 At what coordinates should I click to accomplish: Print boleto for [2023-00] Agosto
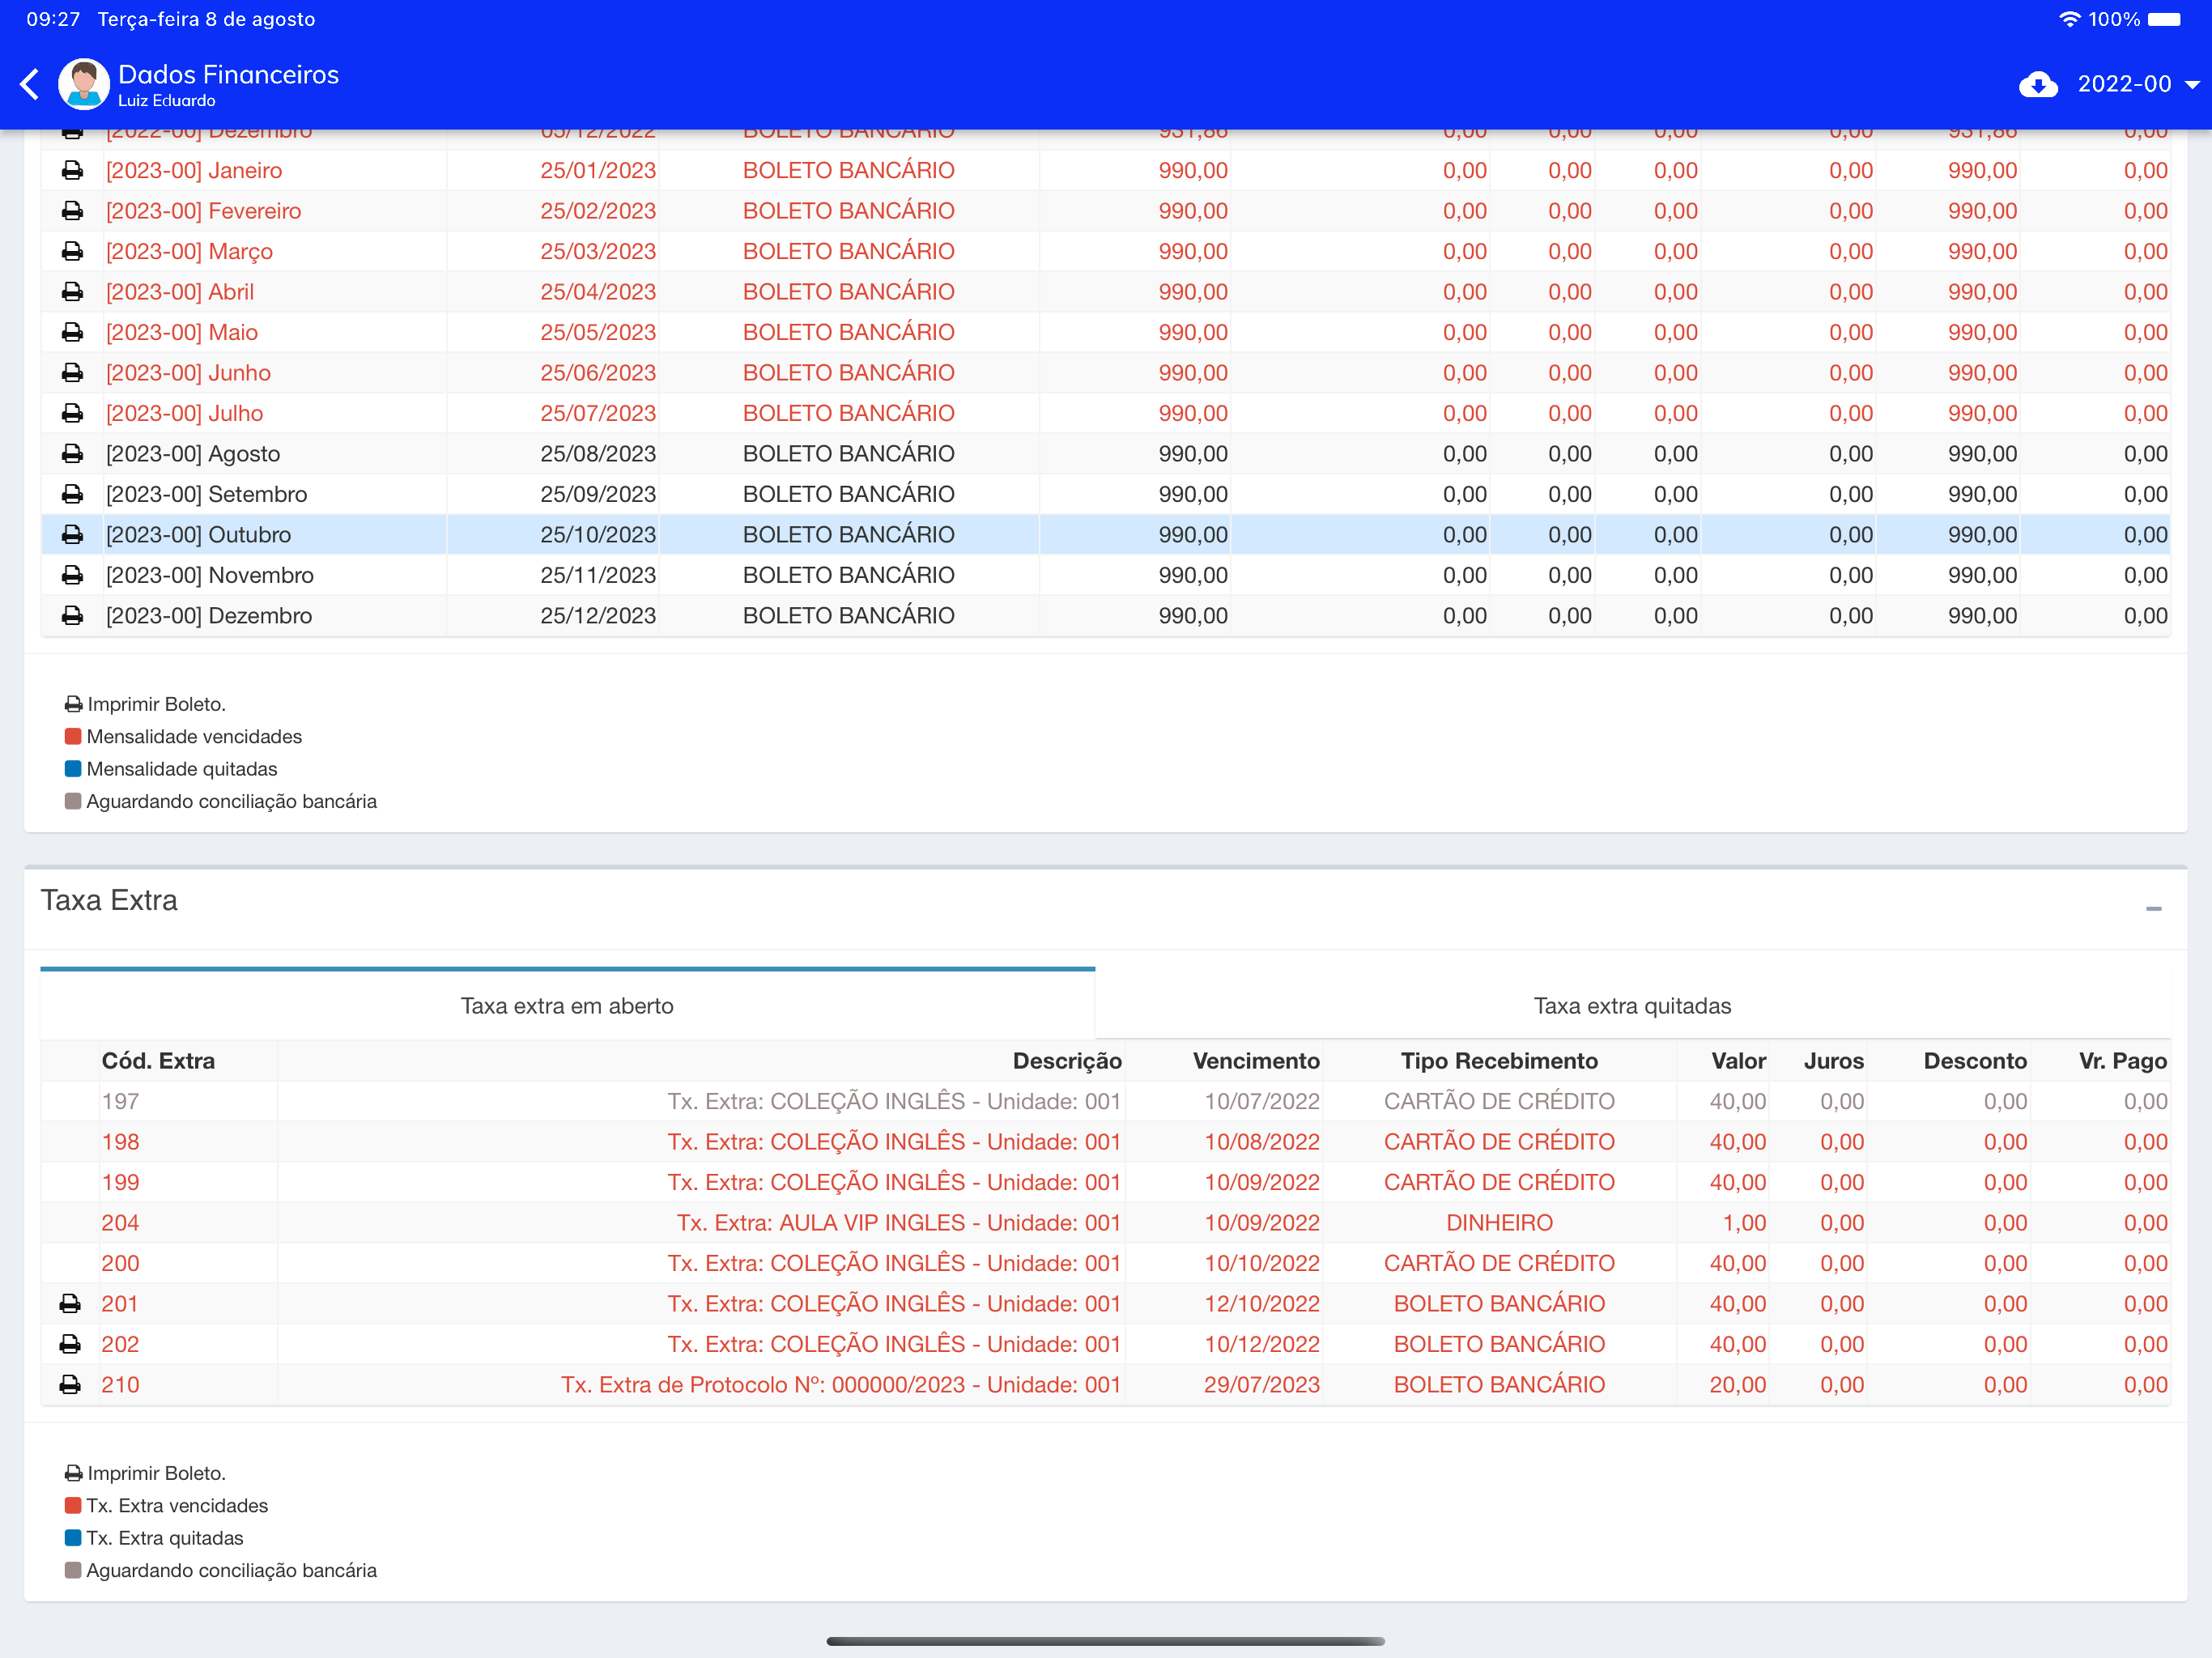(72, 454)
